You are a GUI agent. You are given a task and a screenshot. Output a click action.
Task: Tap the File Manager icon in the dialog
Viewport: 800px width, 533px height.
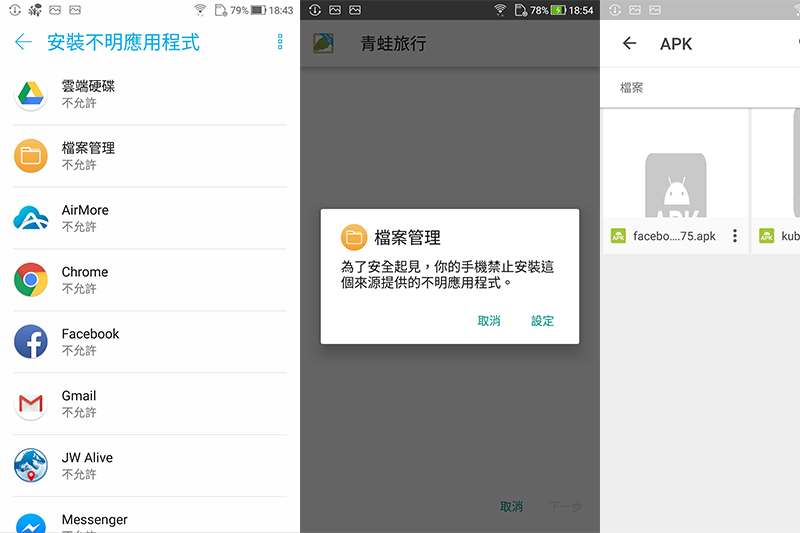coord(354,237)
